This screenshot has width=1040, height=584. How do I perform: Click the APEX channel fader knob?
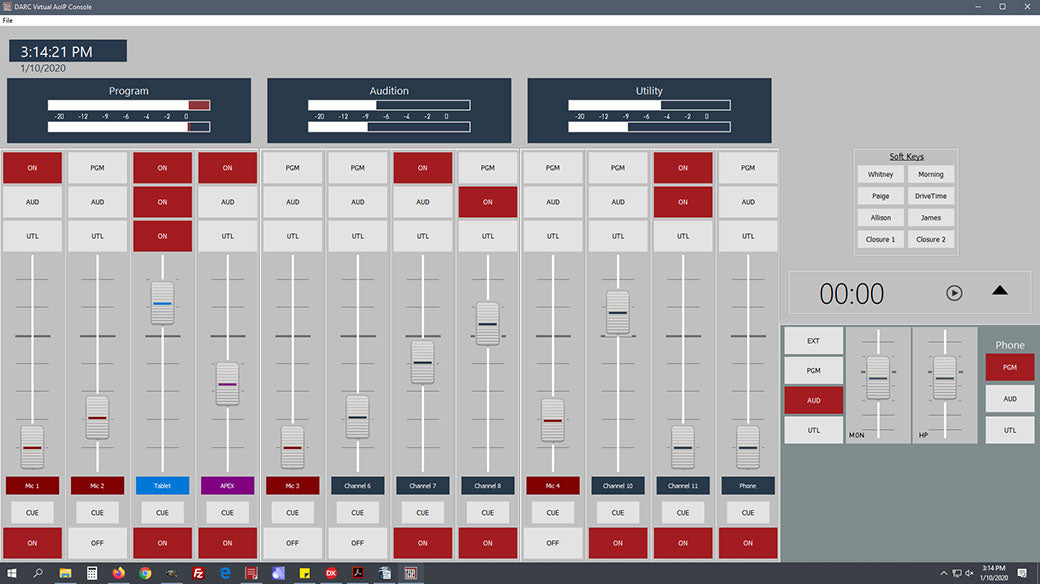(x=227, y=384)
